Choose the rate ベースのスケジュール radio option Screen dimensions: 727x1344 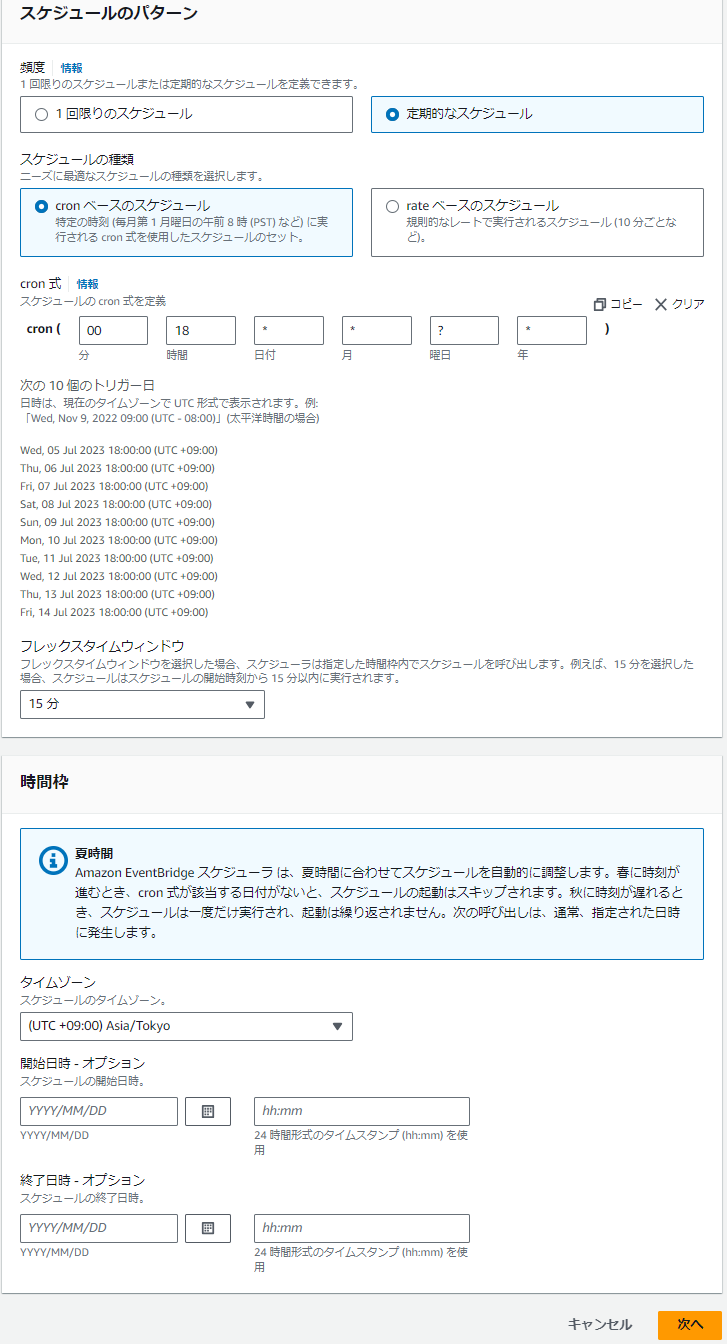(x=392, y=206)
